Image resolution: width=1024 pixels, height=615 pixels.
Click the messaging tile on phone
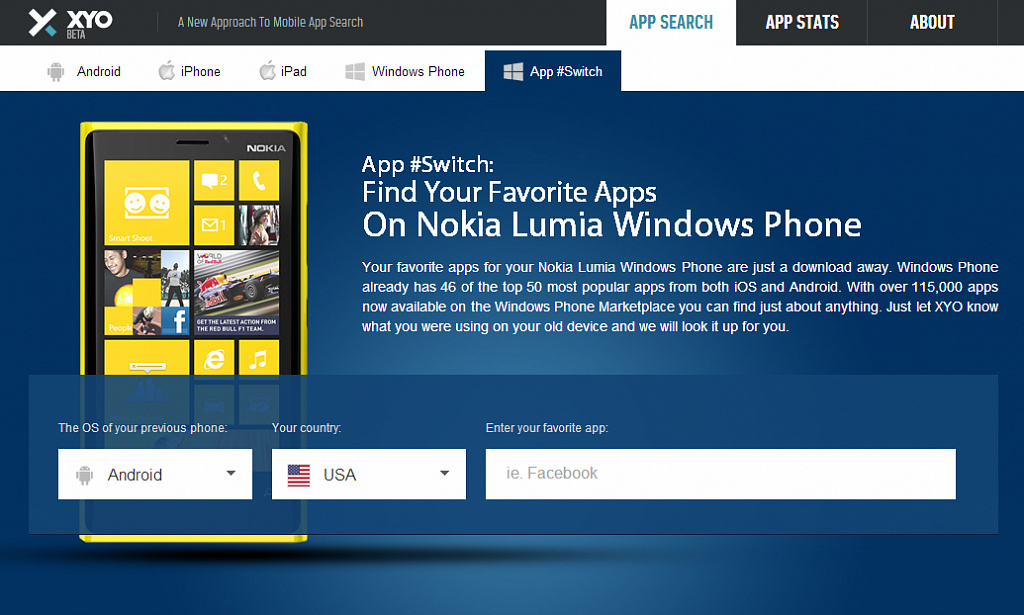point(214,180)
